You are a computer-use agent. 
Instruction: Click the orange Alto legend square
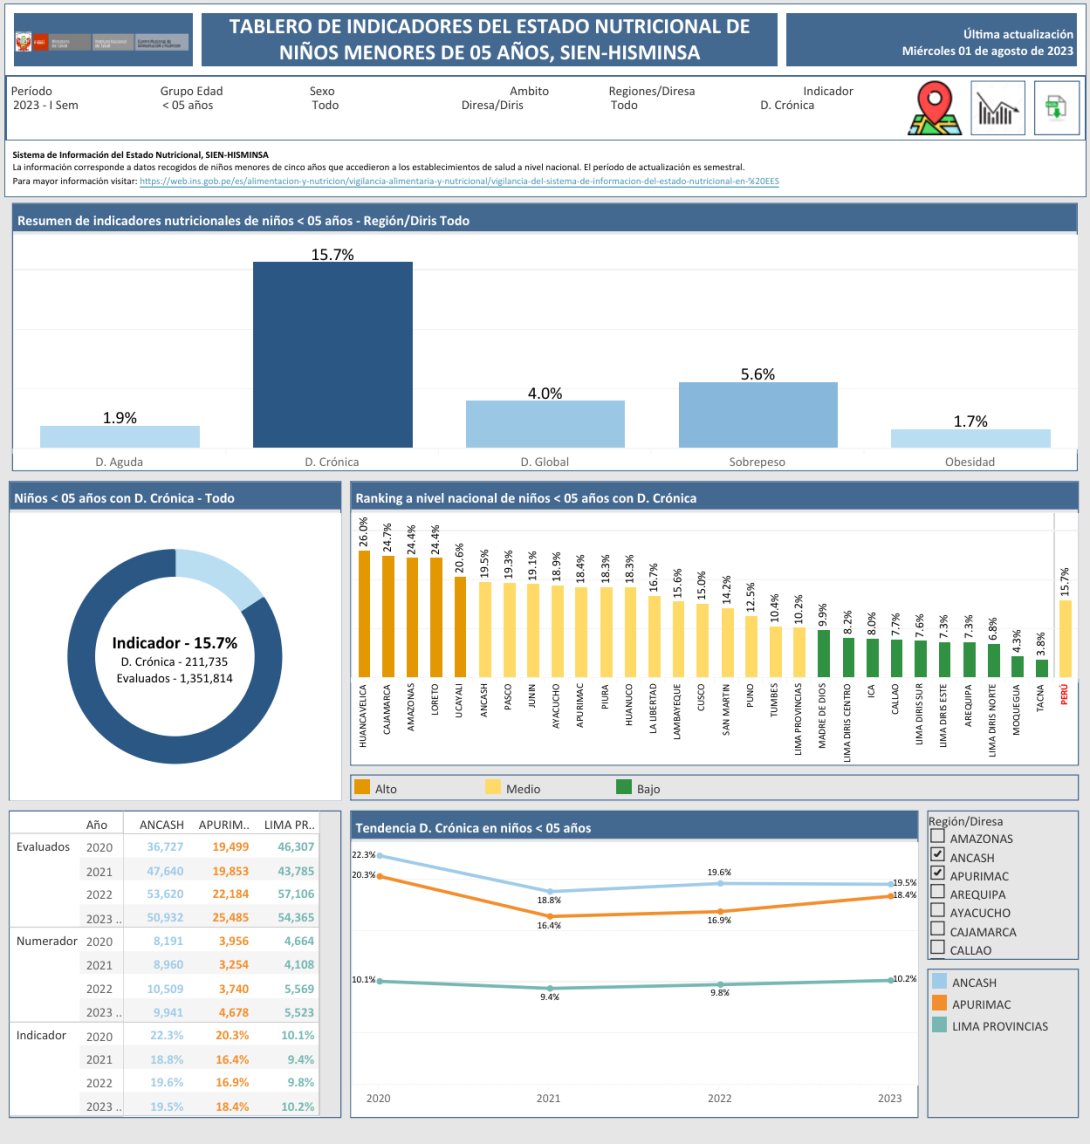[362, 788]
